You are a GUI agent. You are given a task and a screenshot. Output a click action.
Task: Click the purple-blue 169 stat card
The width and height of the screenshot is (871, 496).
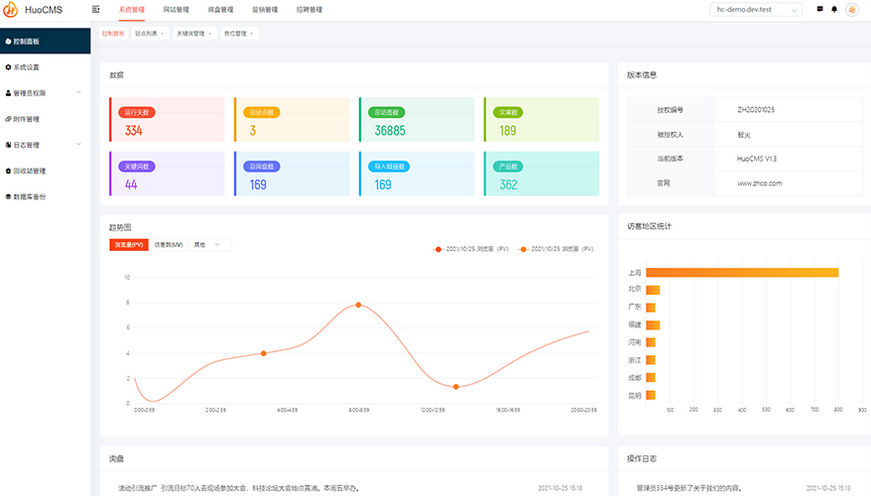(292, 173)
